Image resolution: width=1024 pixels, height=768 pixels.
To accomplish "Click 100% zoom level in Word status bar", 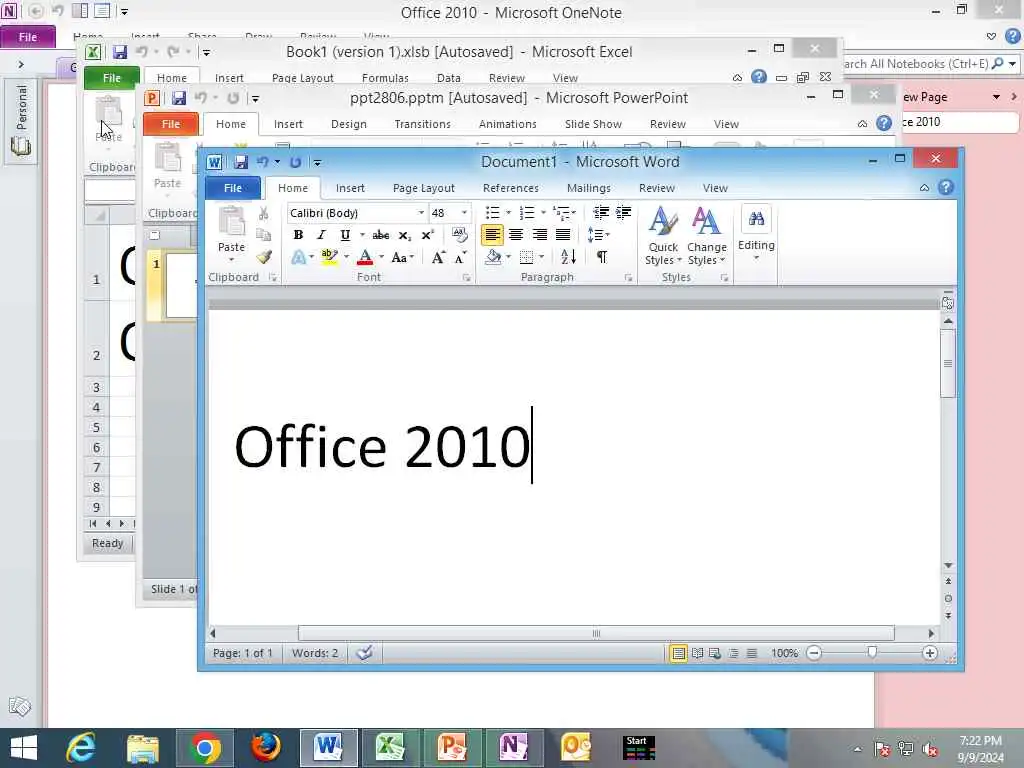I will coord(784,653).
